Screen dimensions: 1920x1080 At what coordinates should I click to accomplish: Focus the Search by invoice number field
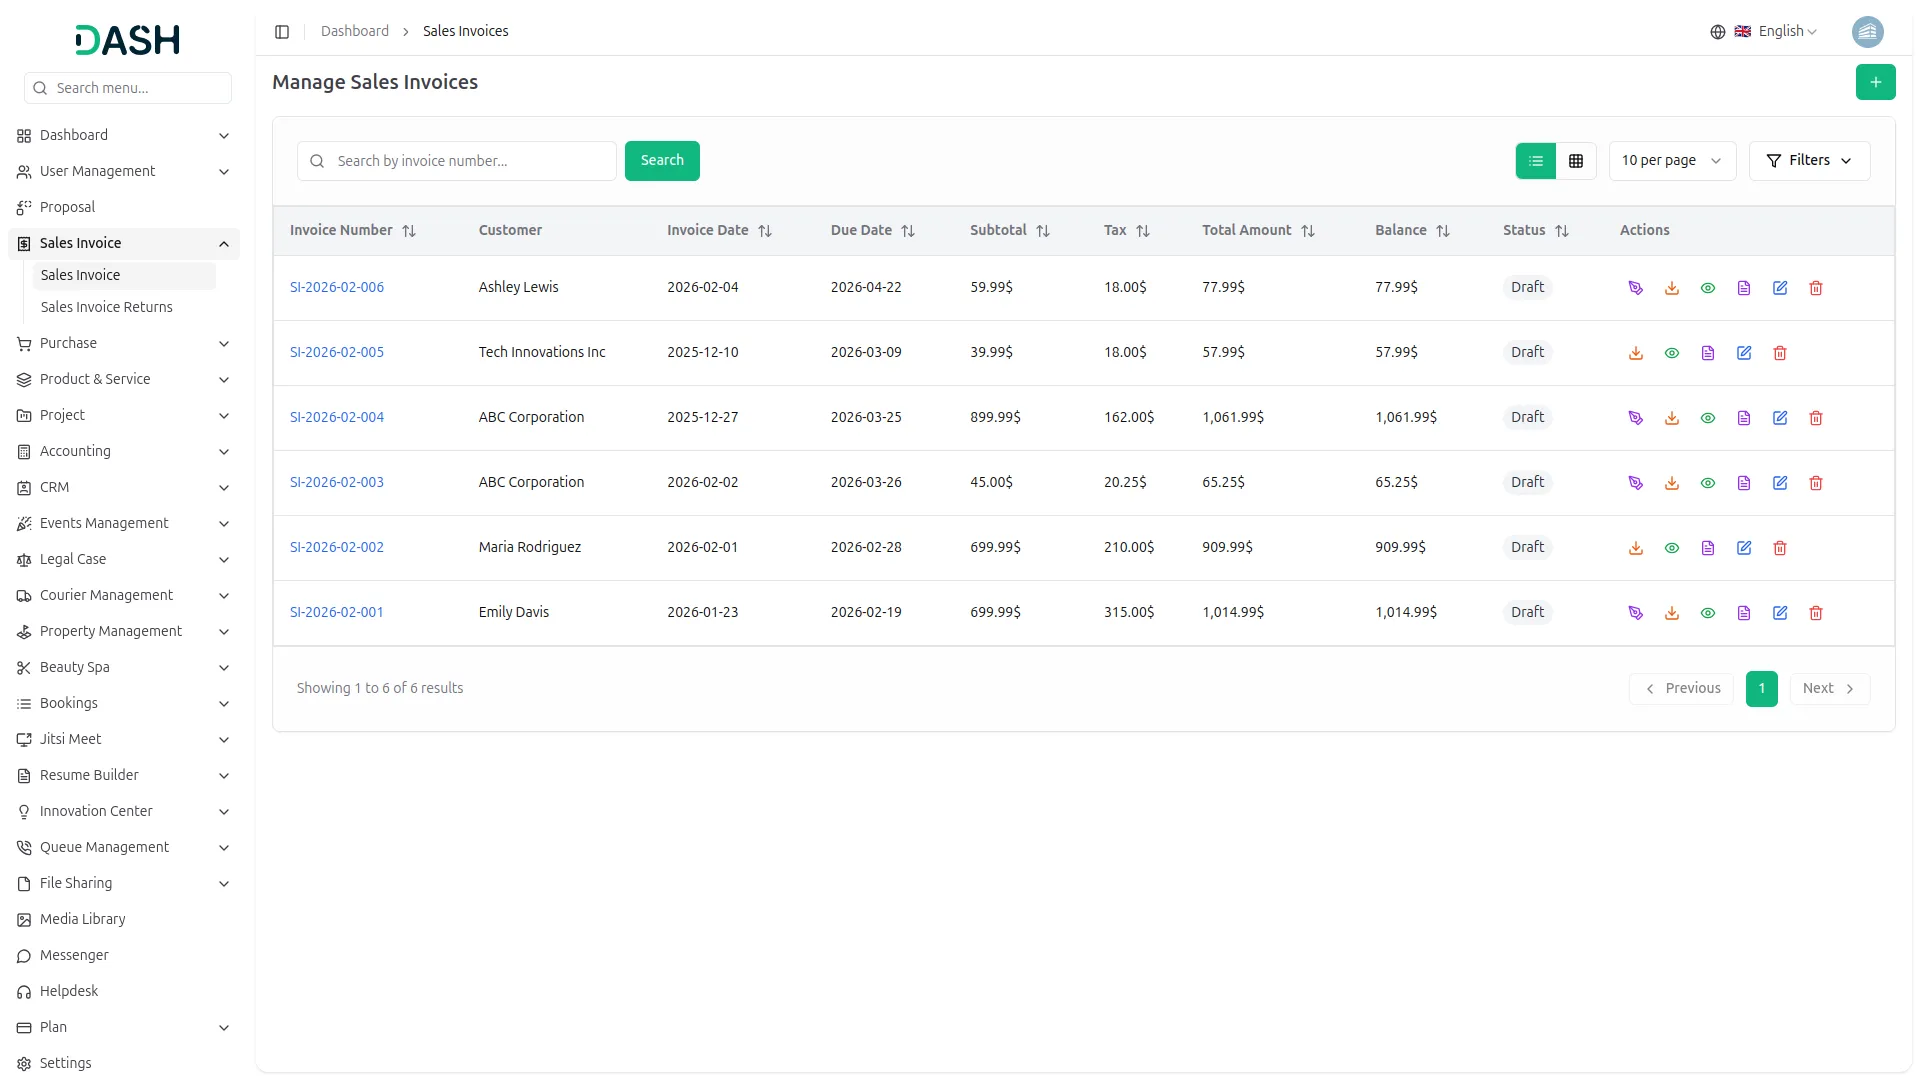457,161
